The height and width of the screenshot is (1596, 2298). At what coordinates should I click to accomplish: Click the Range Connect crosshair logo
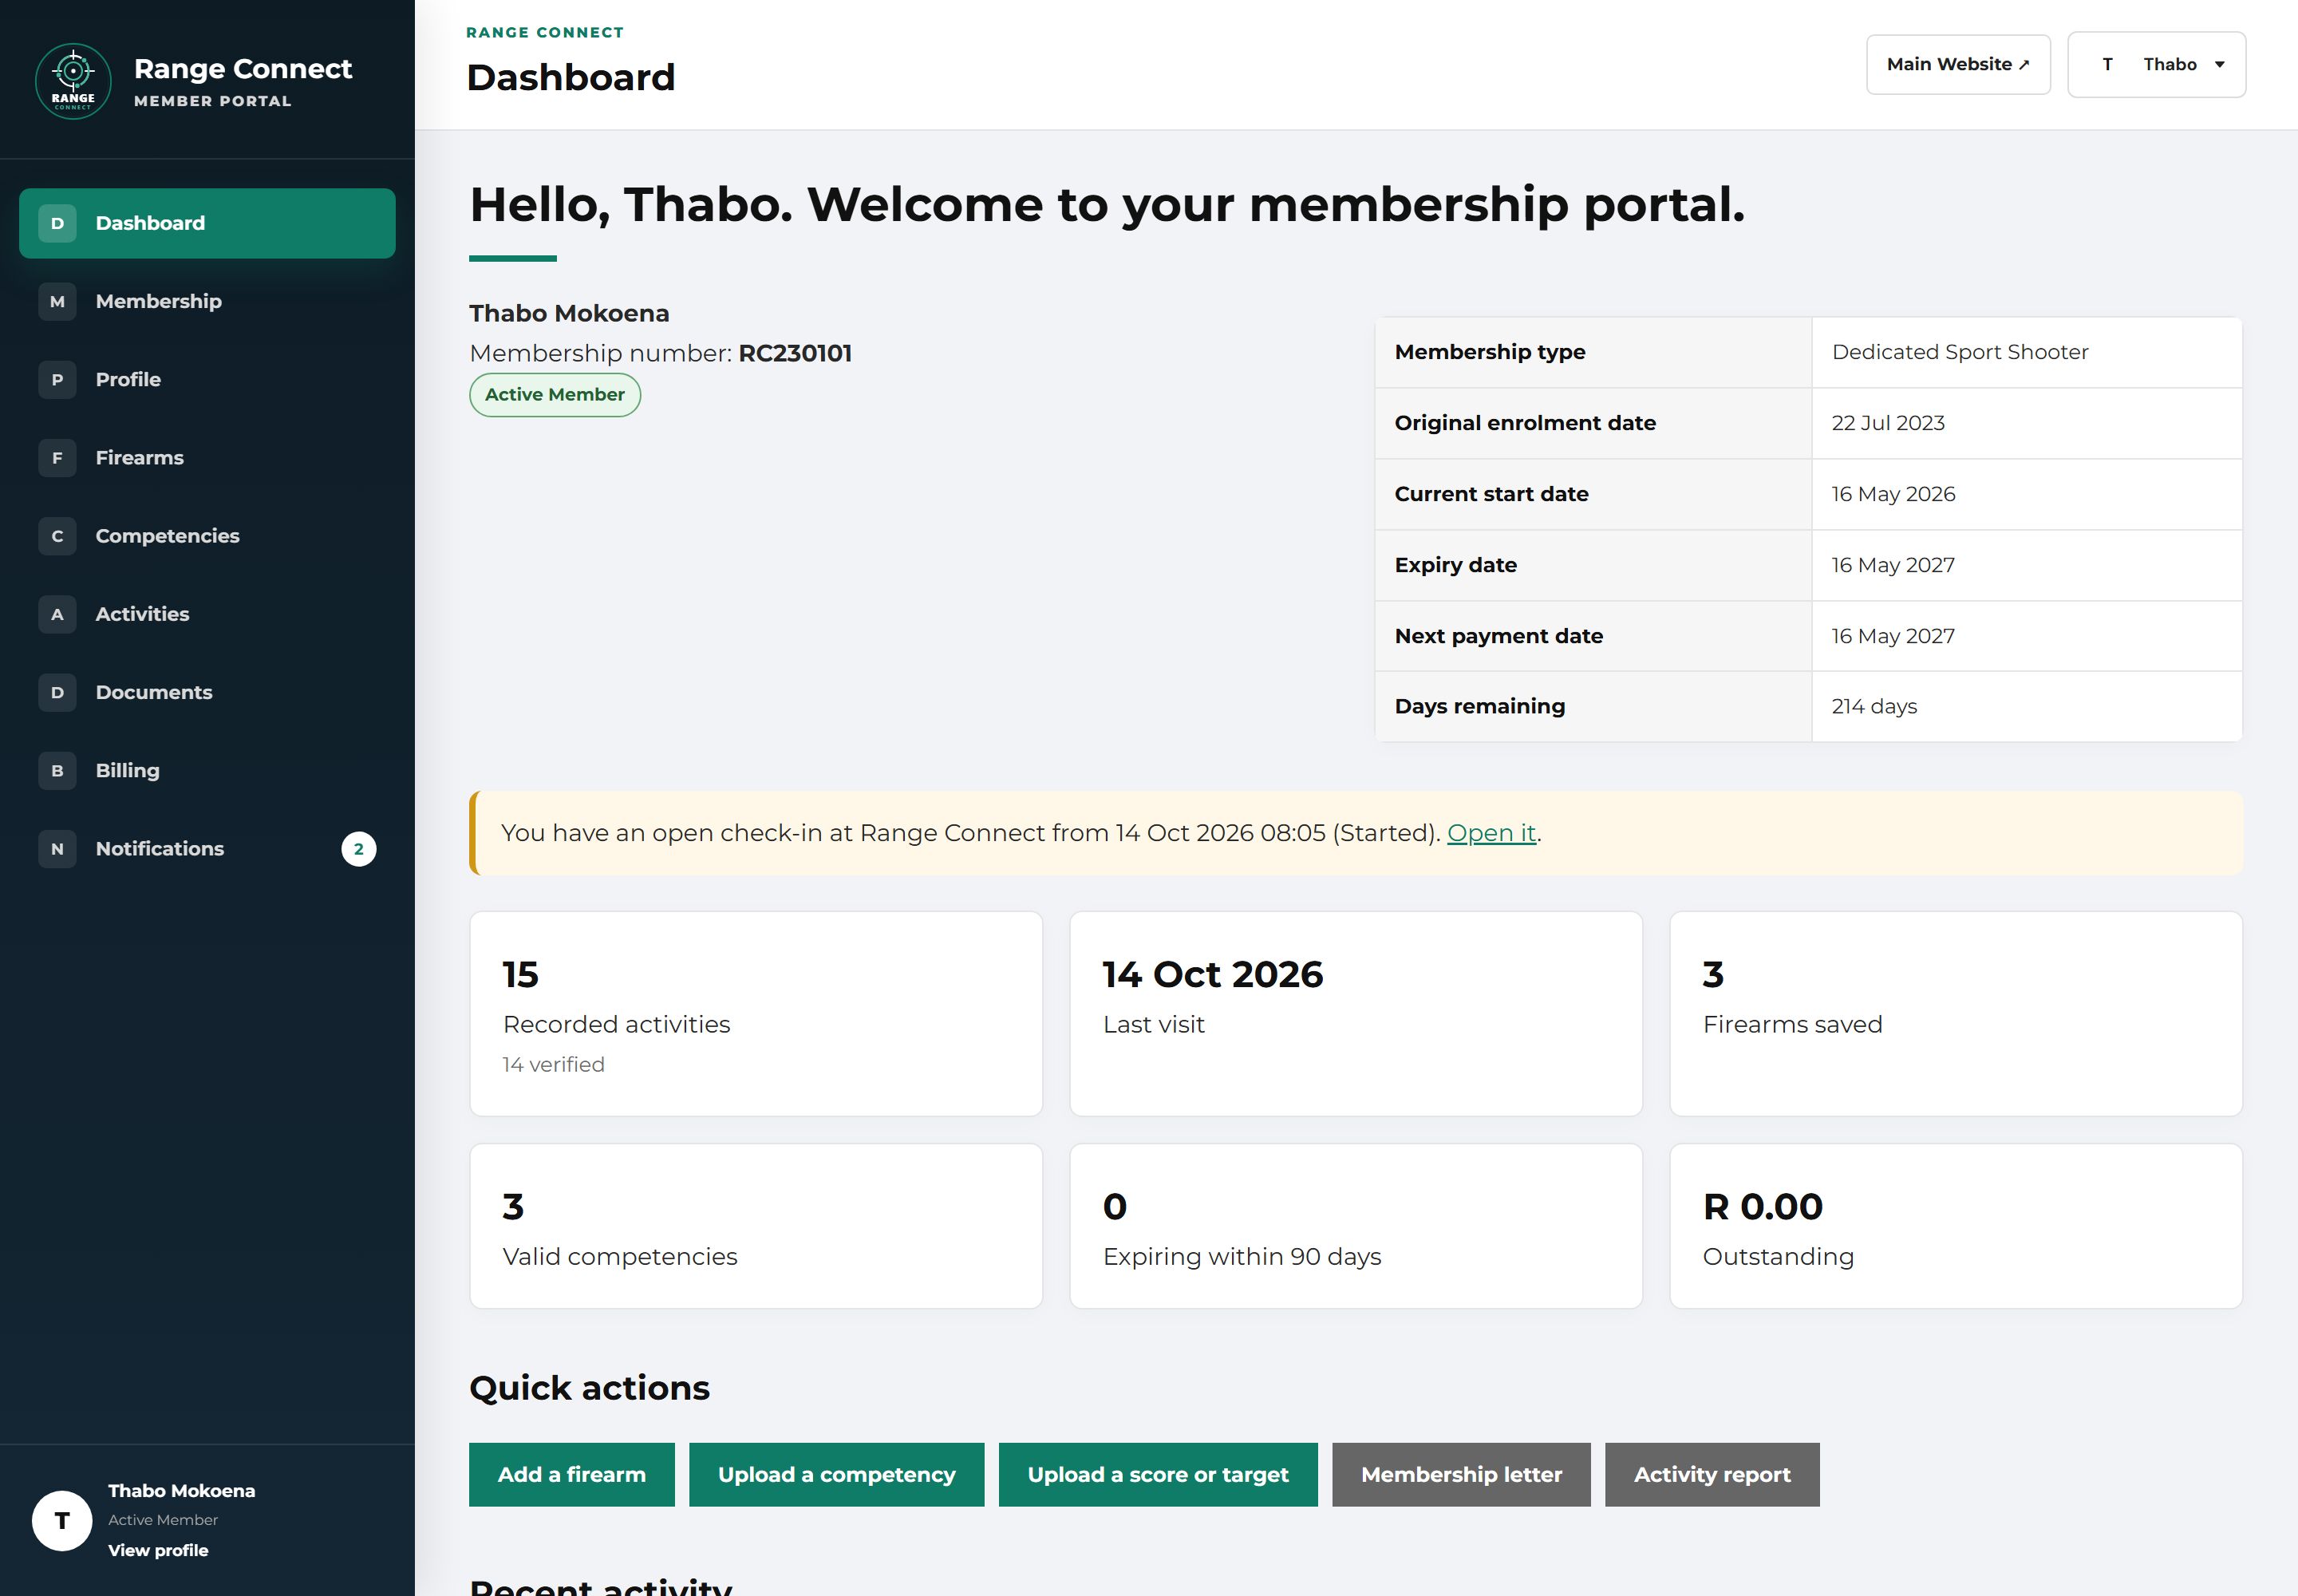click(x=73, y=82)
